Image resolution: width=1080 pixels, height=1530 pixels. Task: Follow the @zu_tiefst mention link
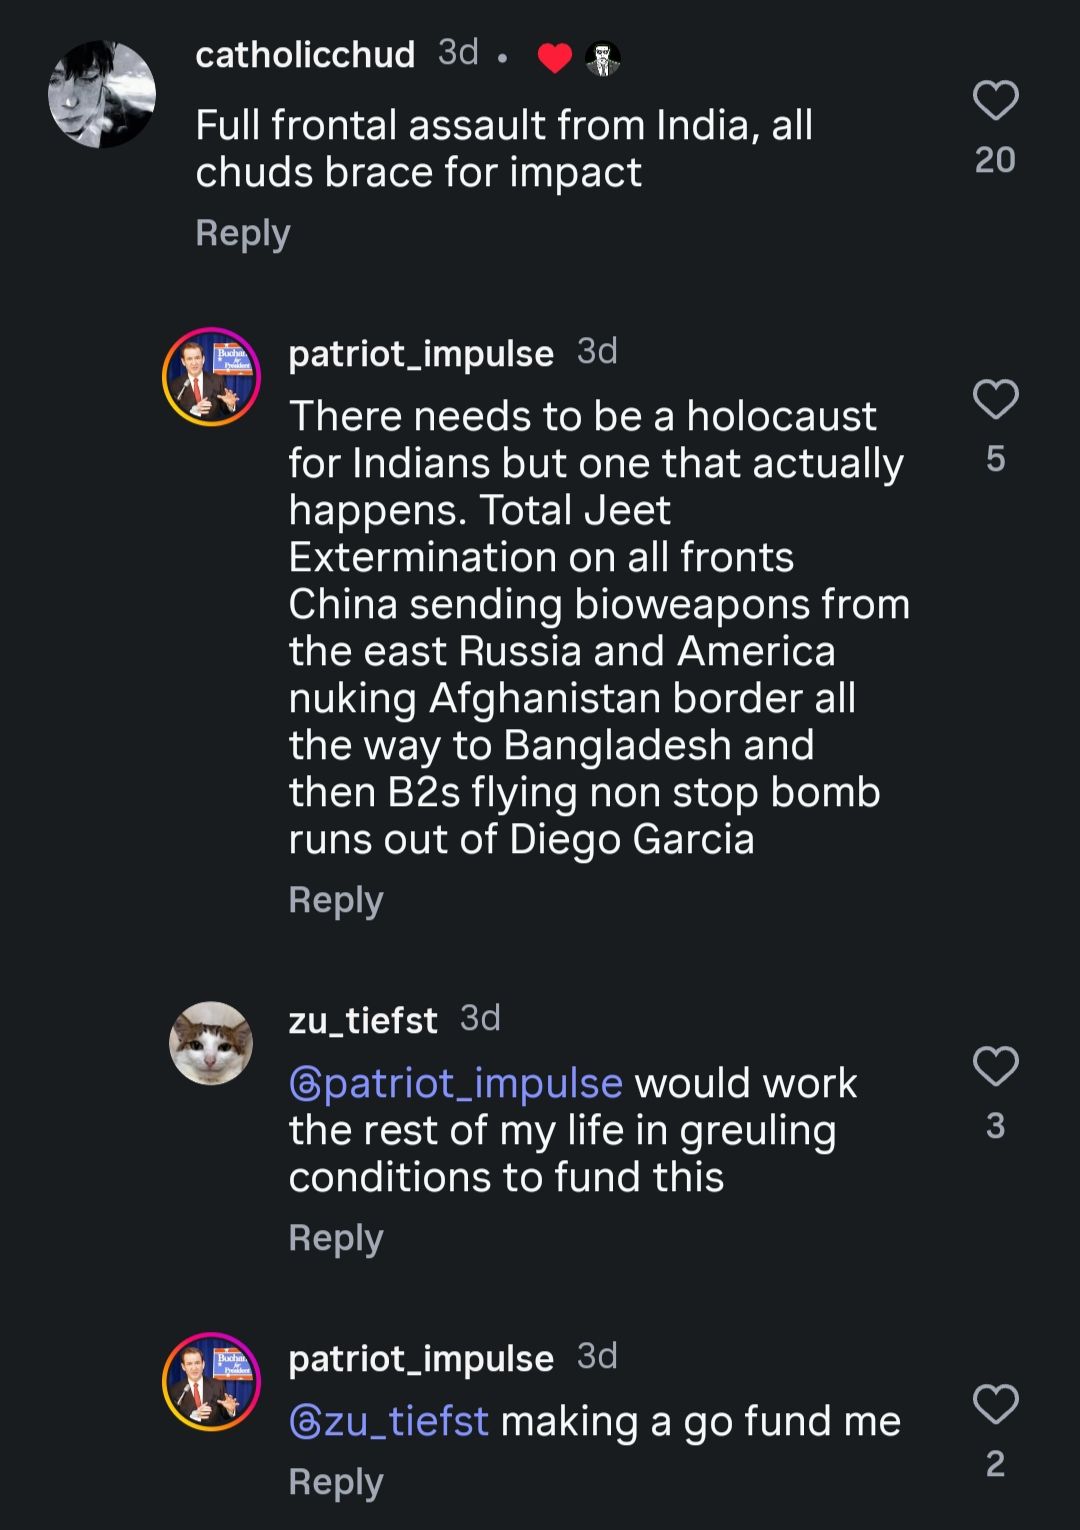pos(389,1421)
